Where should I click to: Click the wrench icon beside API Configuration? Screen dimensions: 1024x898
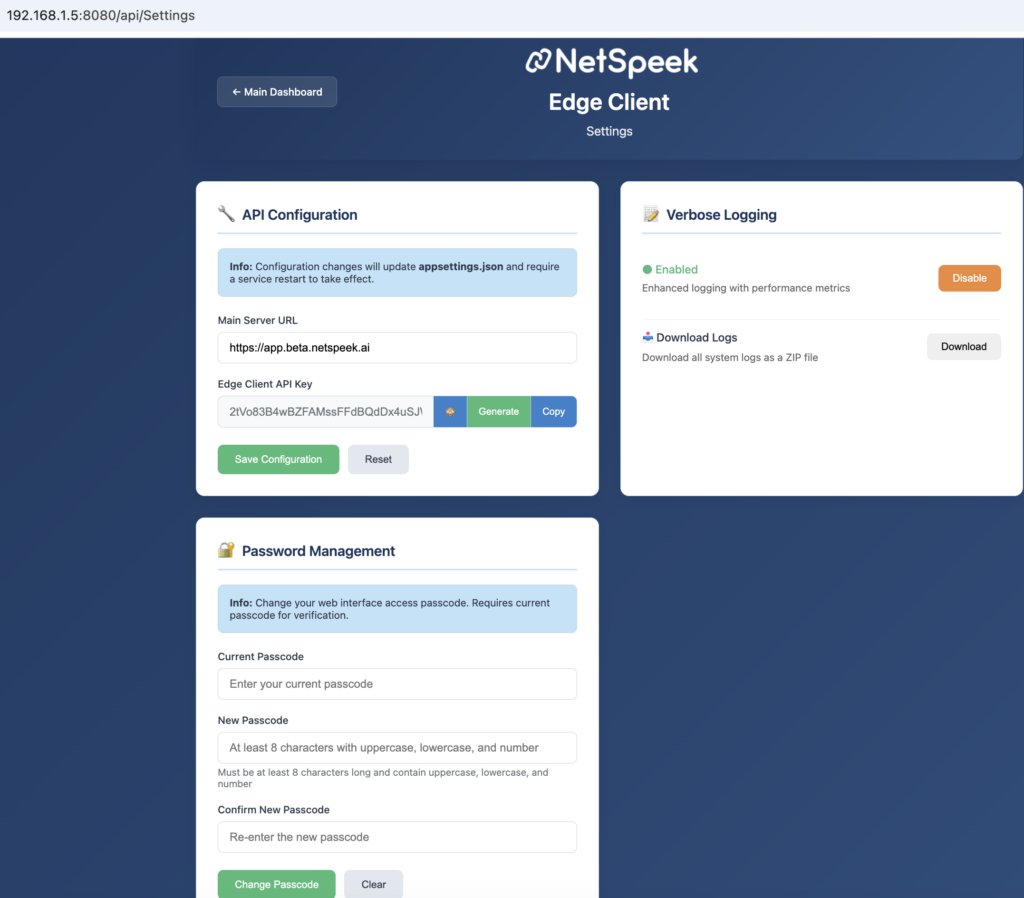(x=226, y=214)
